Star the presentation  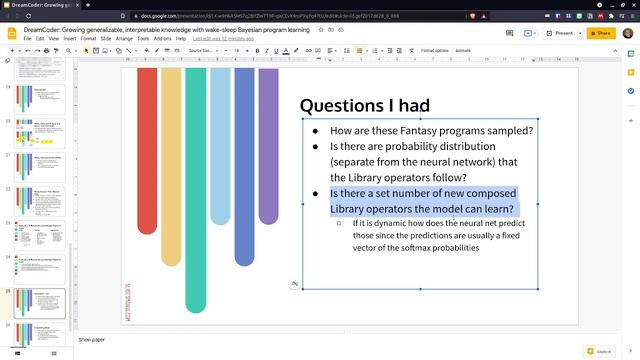coord(321,30)
